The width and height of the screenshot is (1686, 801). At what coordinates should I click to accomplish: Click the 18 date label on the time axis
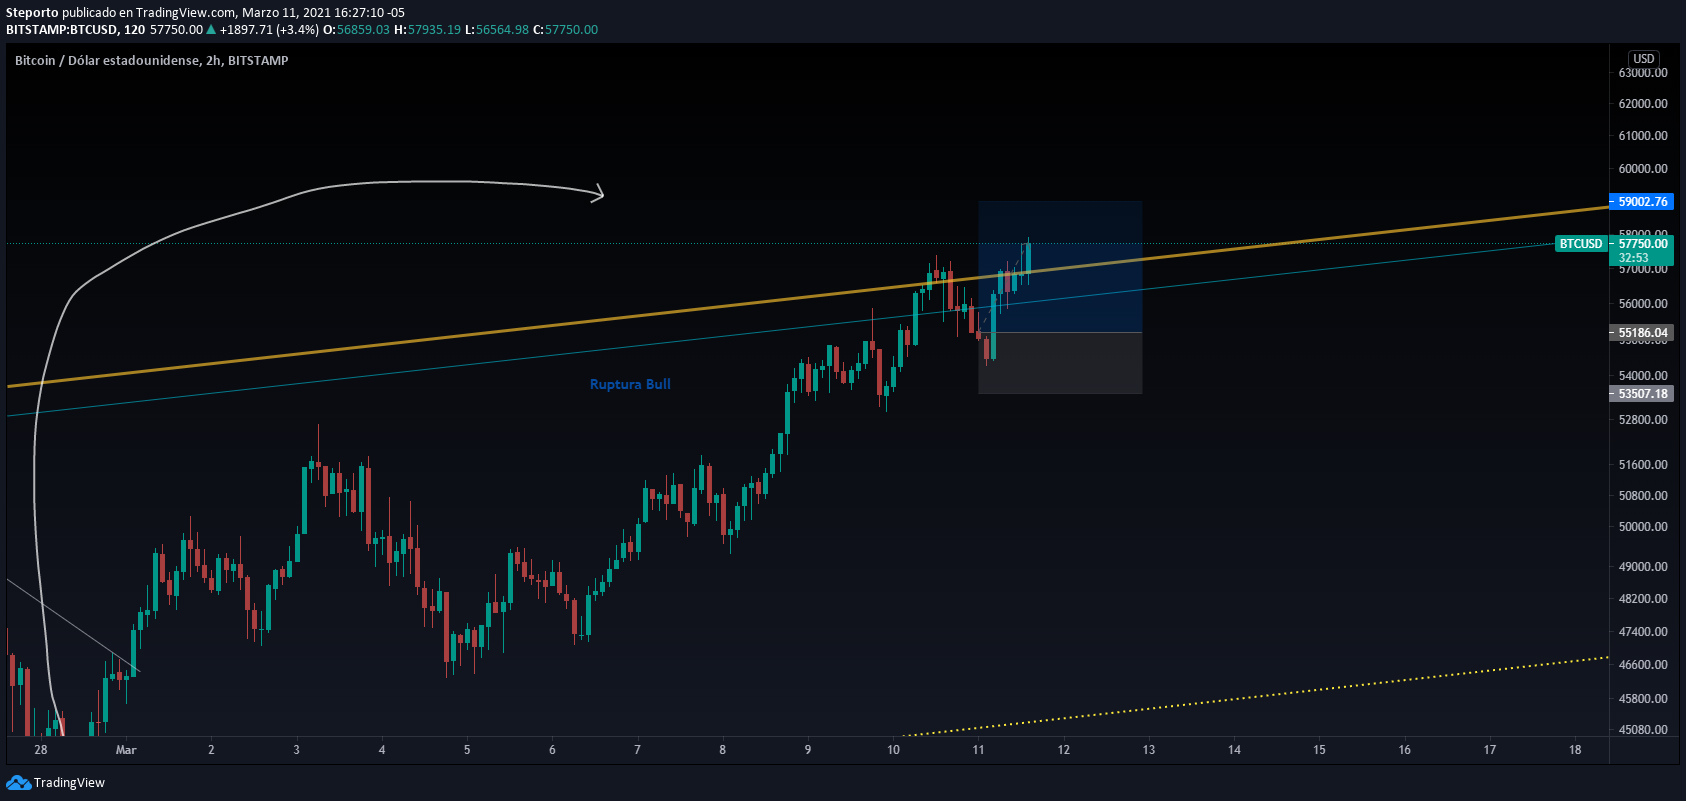(1575, 750)
